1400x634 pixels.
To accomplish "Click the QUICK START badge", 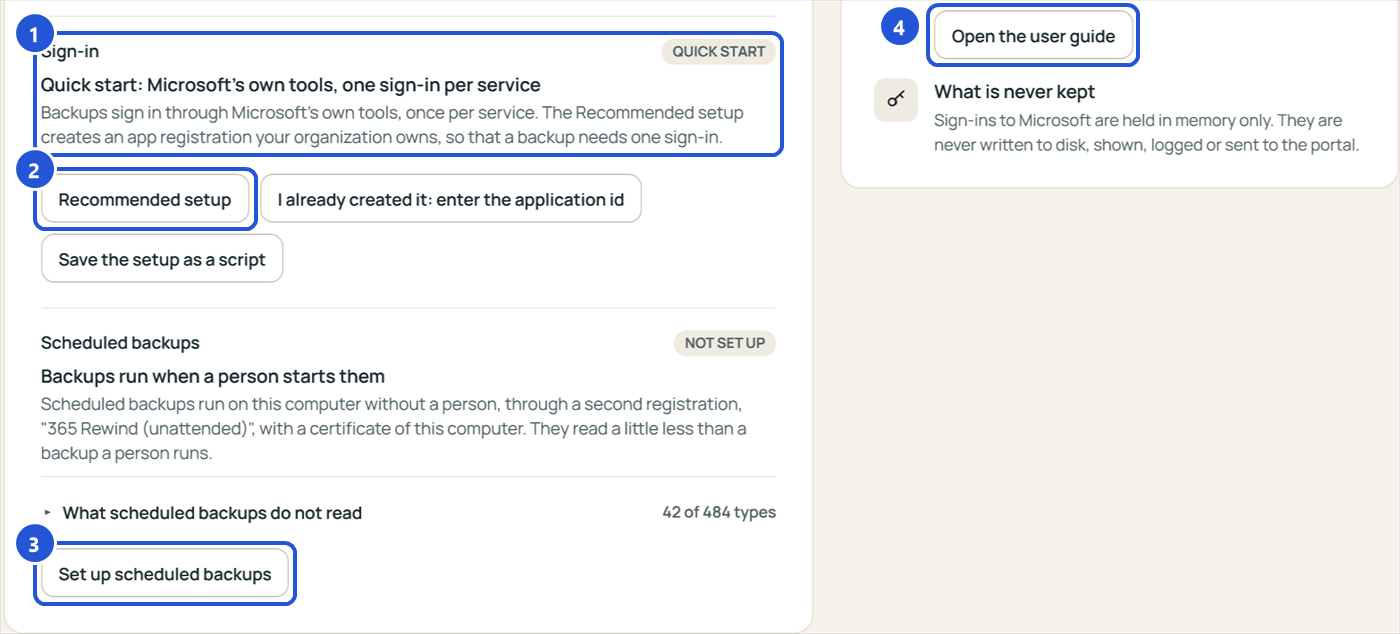I will 718,52.
